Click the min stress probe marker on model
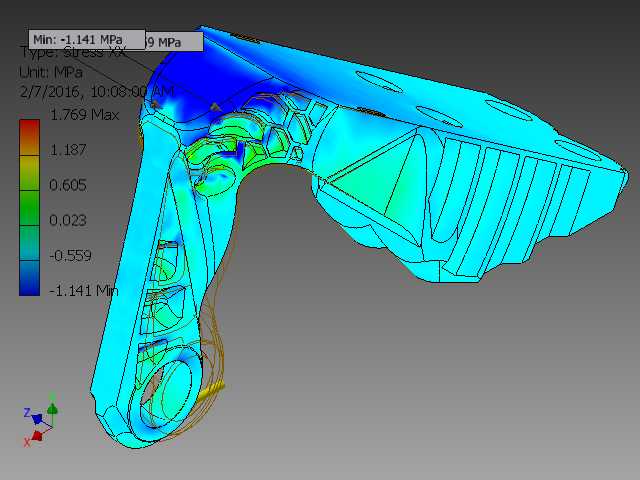Image resolution: width=640 pixels, height=480 pixels. [154, 104]
